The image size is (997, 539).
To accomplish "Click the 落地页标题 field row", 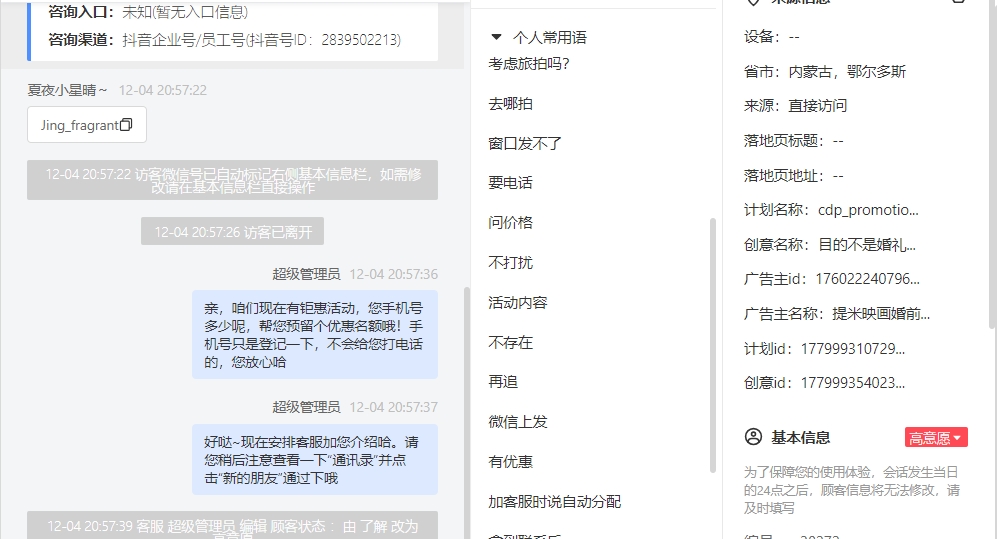I will [794, 140].
